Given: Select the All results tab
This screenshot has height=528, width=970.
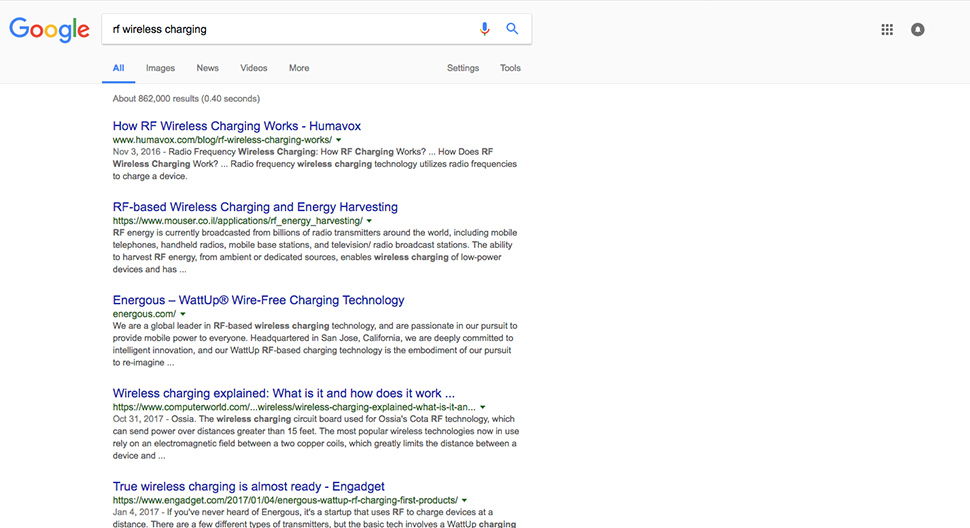Looking at the screenshot, I should coord(118,68).
